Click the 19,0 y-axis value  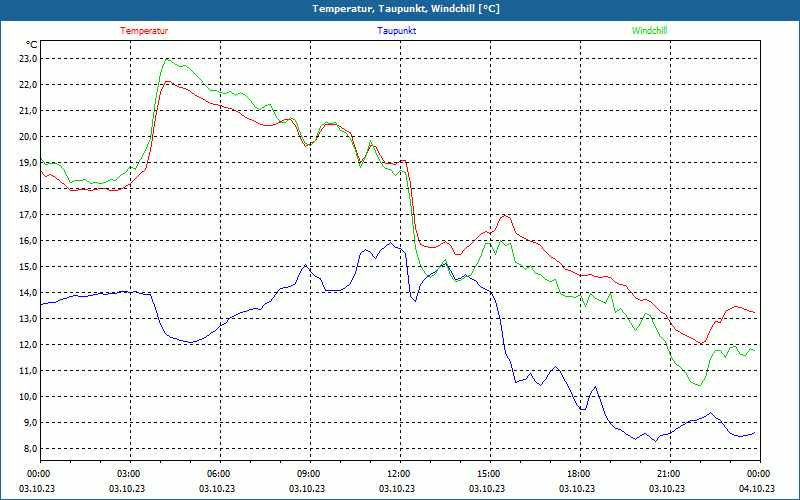point(29,163)
